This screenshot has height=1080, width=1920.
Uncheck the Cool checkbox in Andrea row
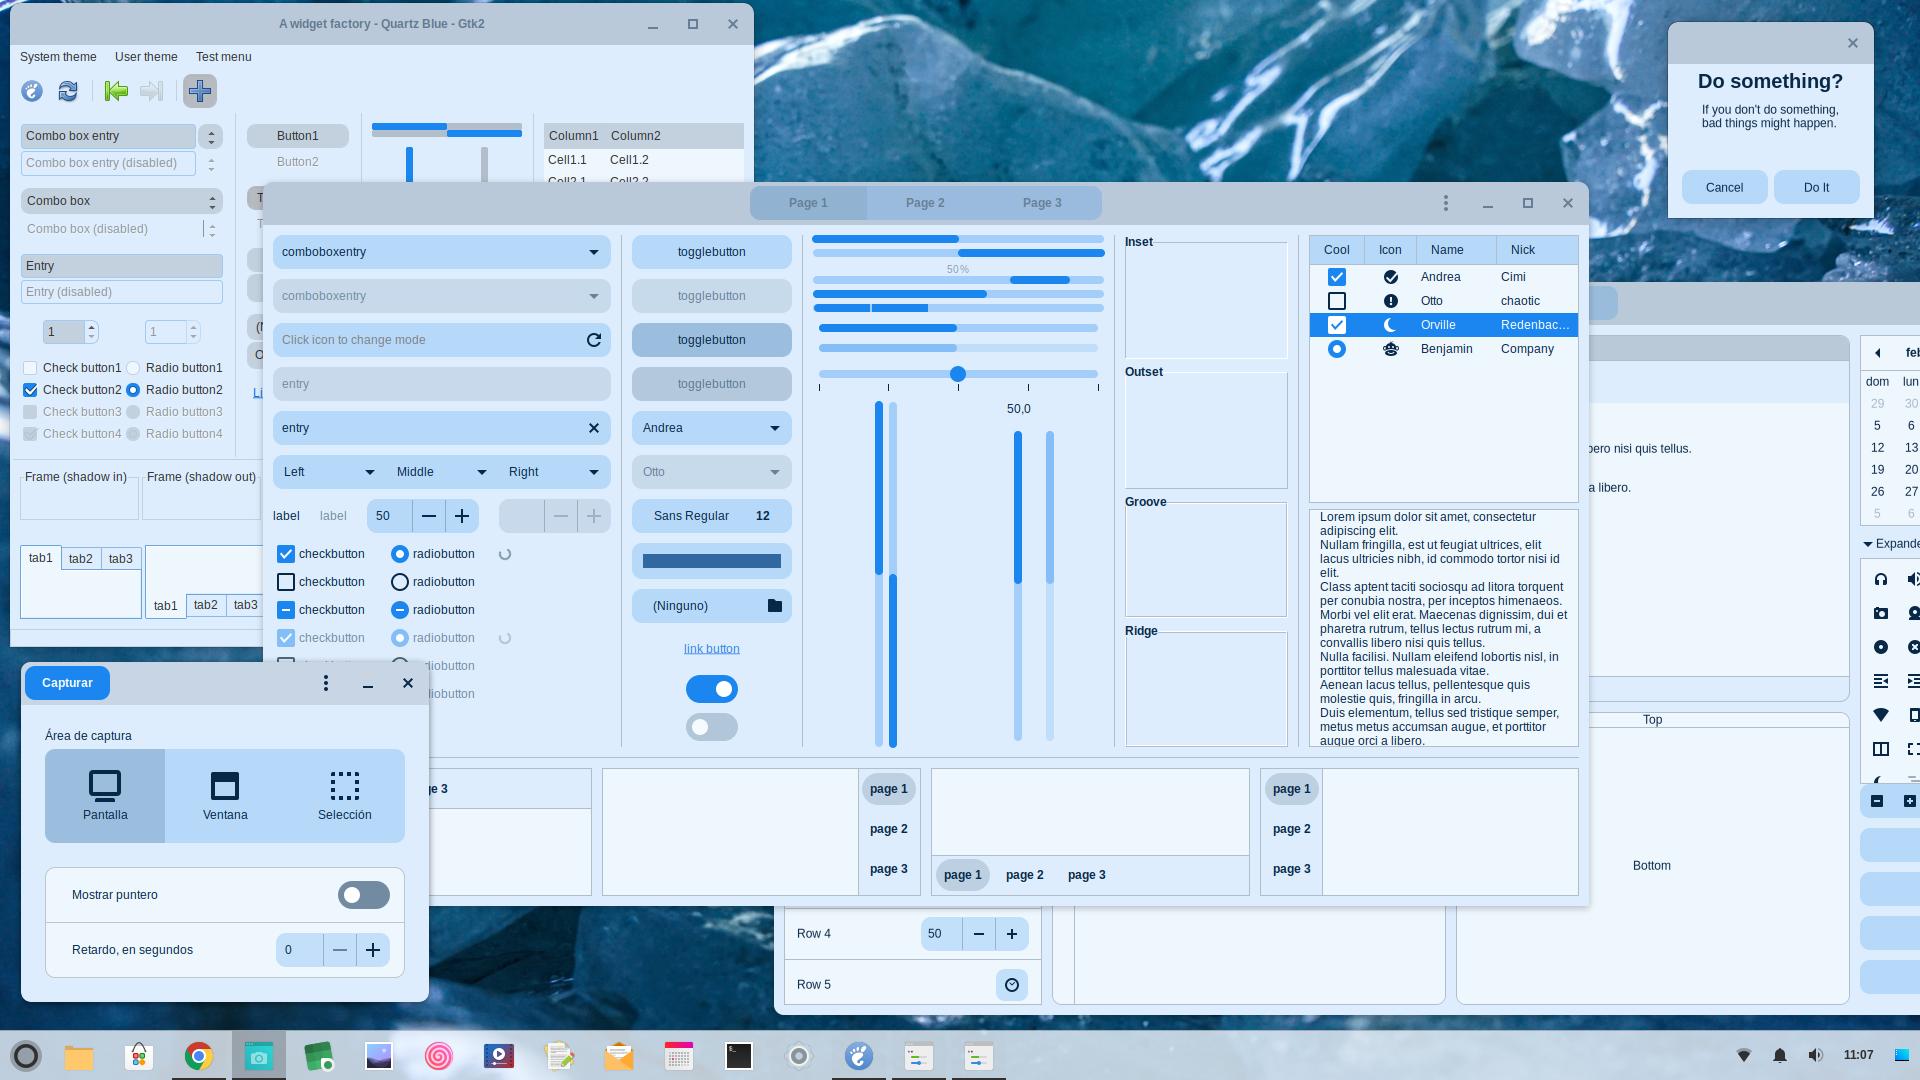pyautogui.click(x=1337, y=277)
